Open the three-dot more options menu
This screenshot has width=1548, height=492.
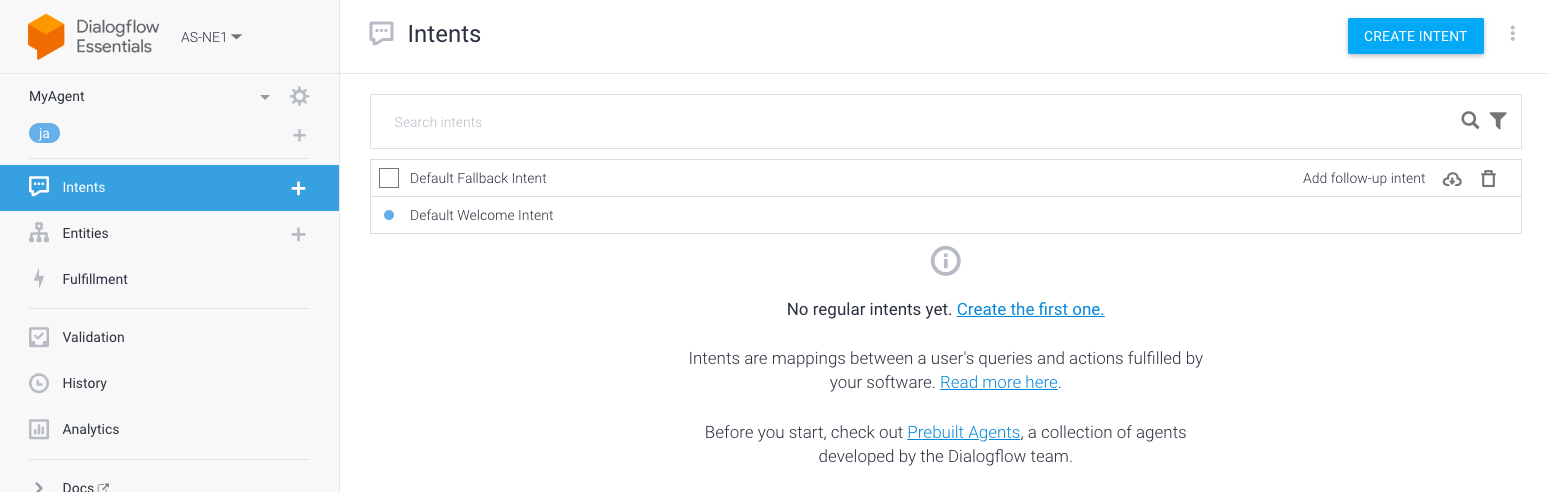click(x=1512, y=35)
